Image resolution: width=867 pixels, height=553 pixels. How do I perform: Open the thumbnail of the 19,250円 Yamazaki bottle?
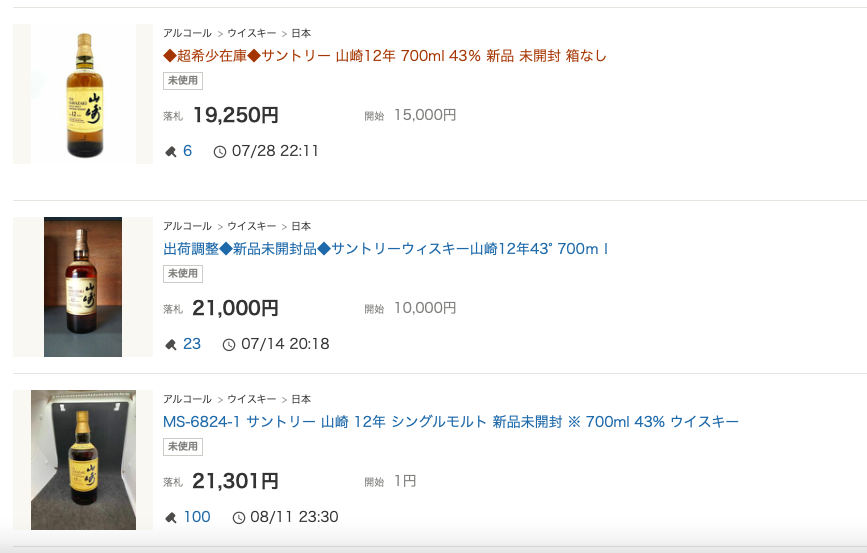(x=83, y=94)
